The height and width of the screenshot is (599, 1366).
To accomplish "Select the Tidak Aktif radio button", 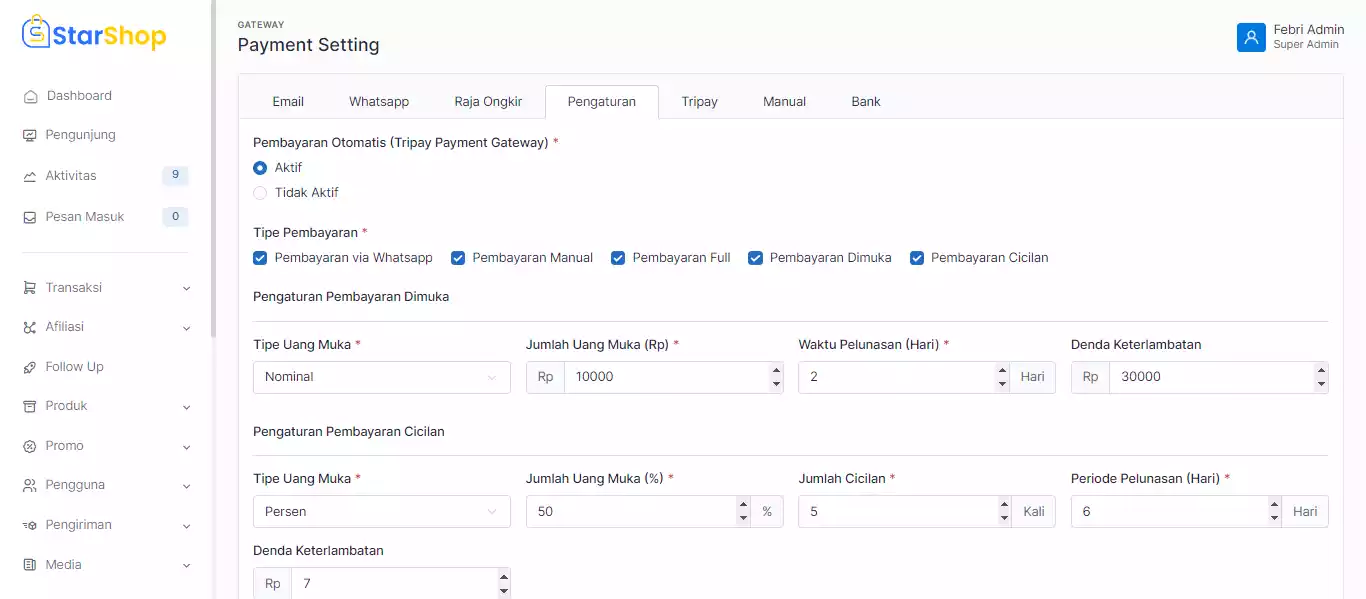I will 260,193.
